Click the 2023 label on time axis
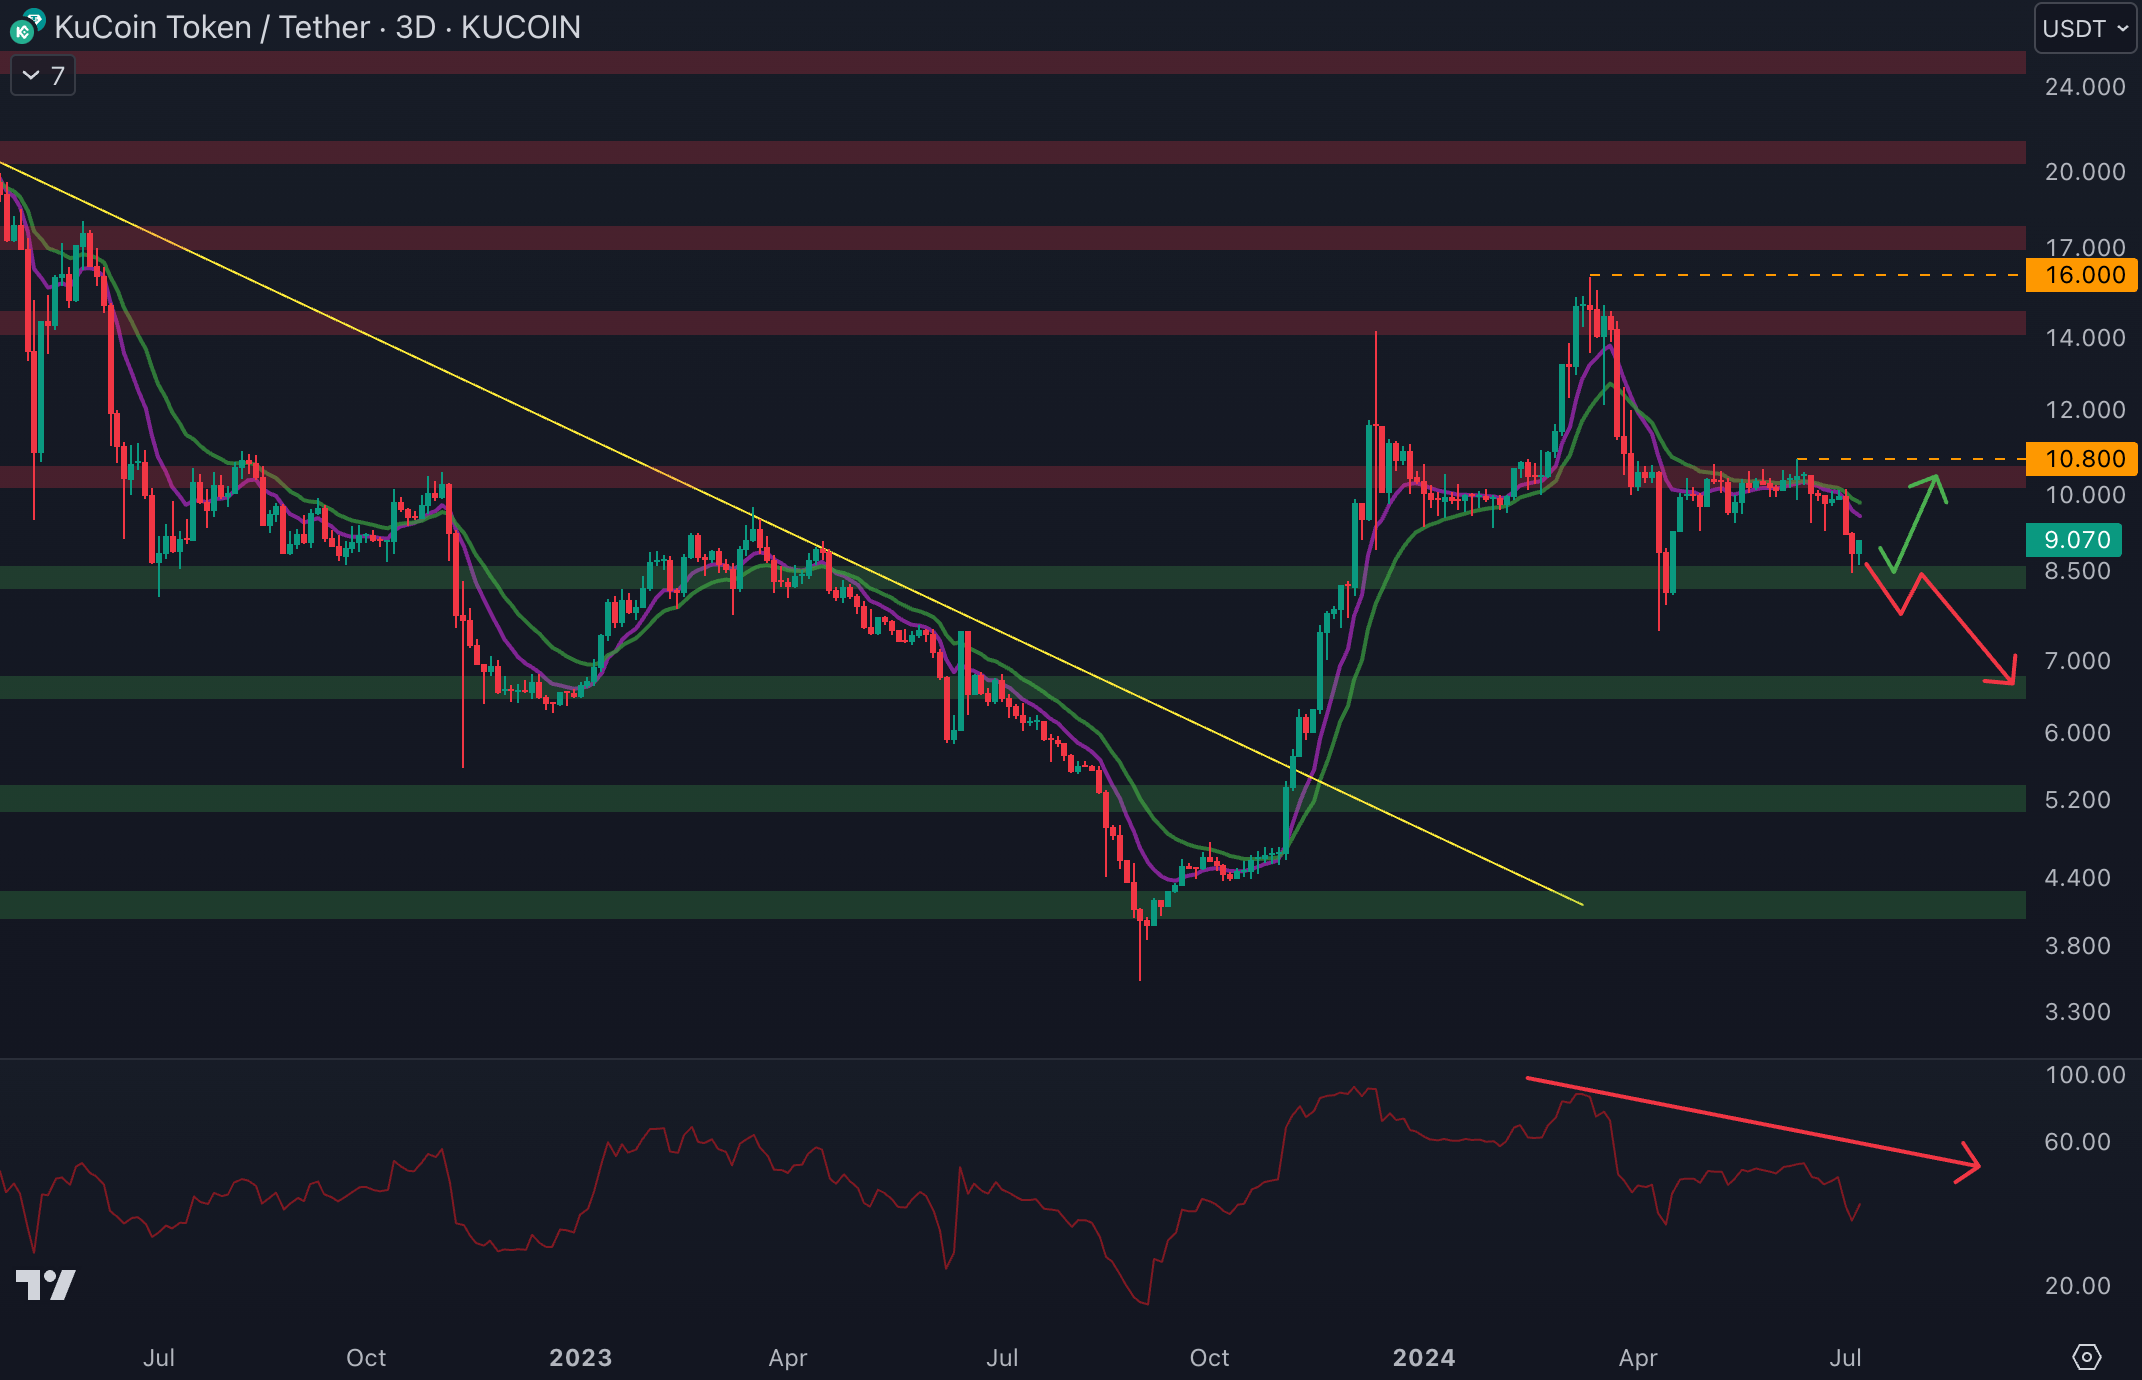This screenshot has width=2142, height=1380. 580,1357
